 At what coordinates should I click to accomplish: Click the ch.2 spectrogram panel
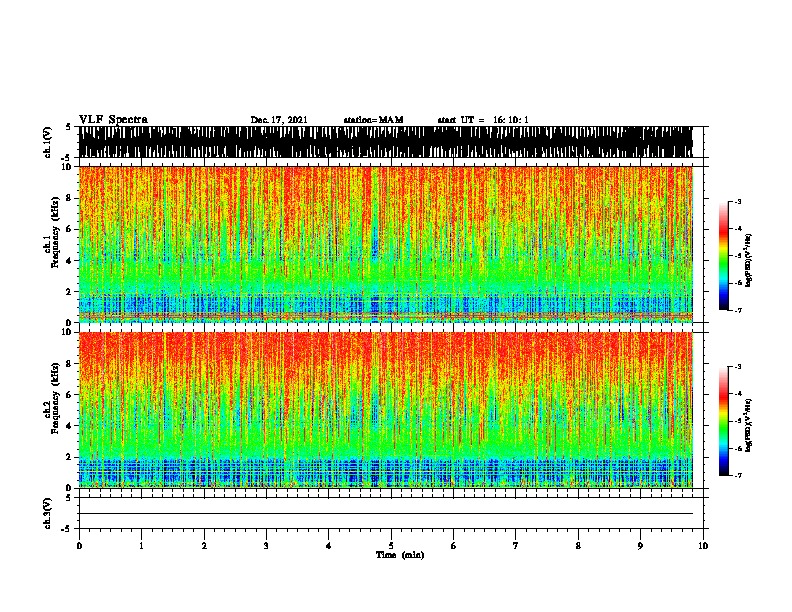click(385, 410)
